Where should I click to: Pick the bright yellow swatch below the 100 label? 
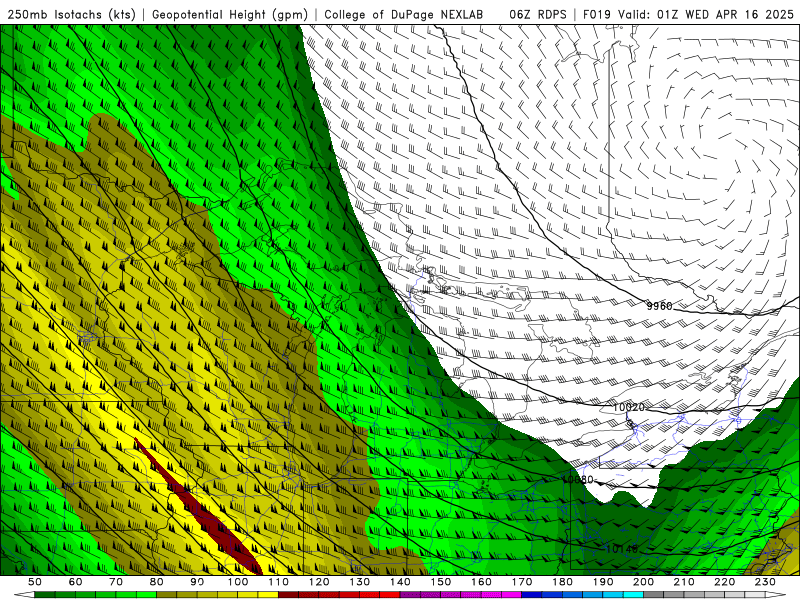(x=248, y=595)
